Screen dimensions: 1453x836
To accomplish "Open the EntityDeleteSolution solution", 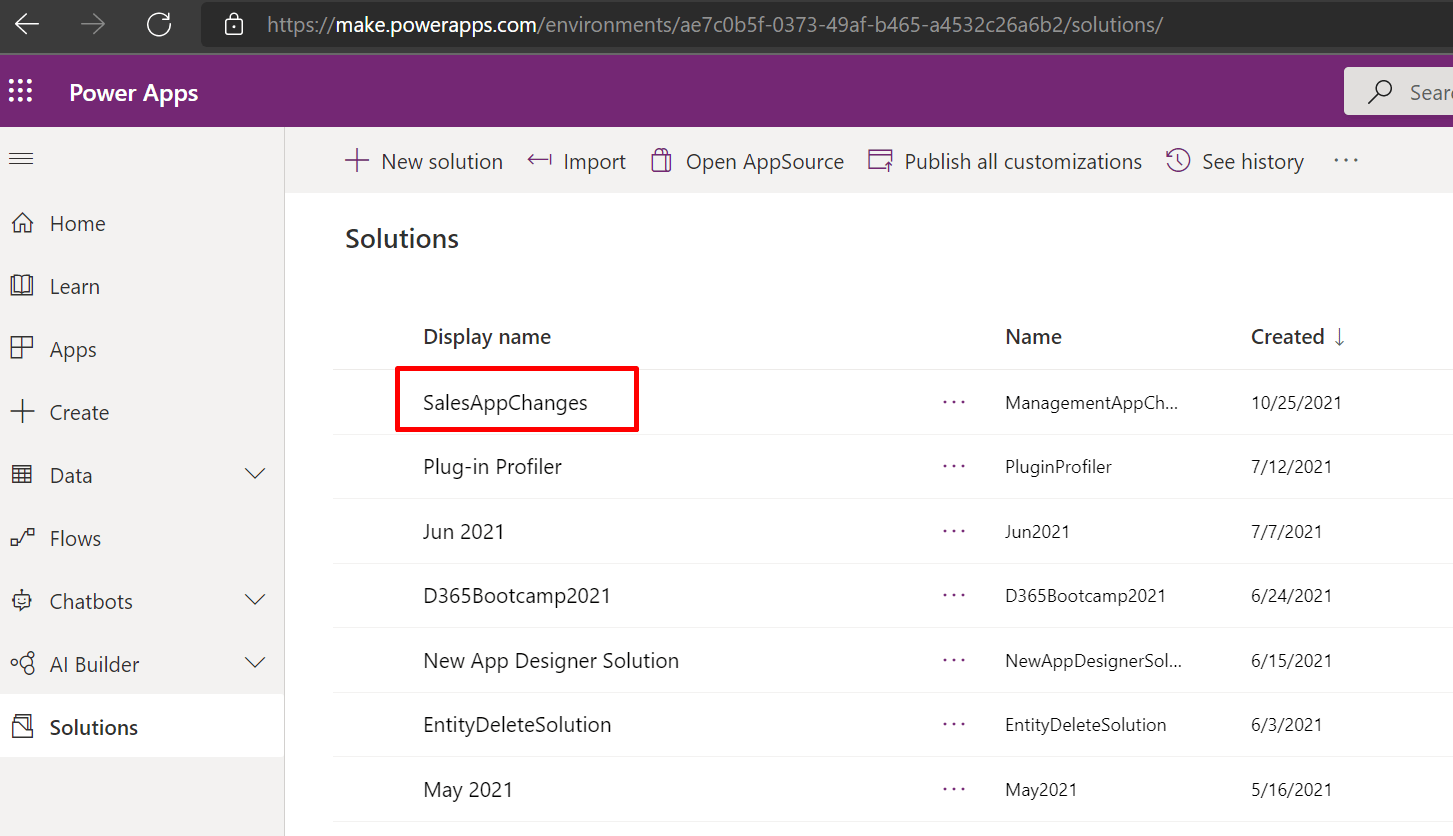I will point(517,725).
